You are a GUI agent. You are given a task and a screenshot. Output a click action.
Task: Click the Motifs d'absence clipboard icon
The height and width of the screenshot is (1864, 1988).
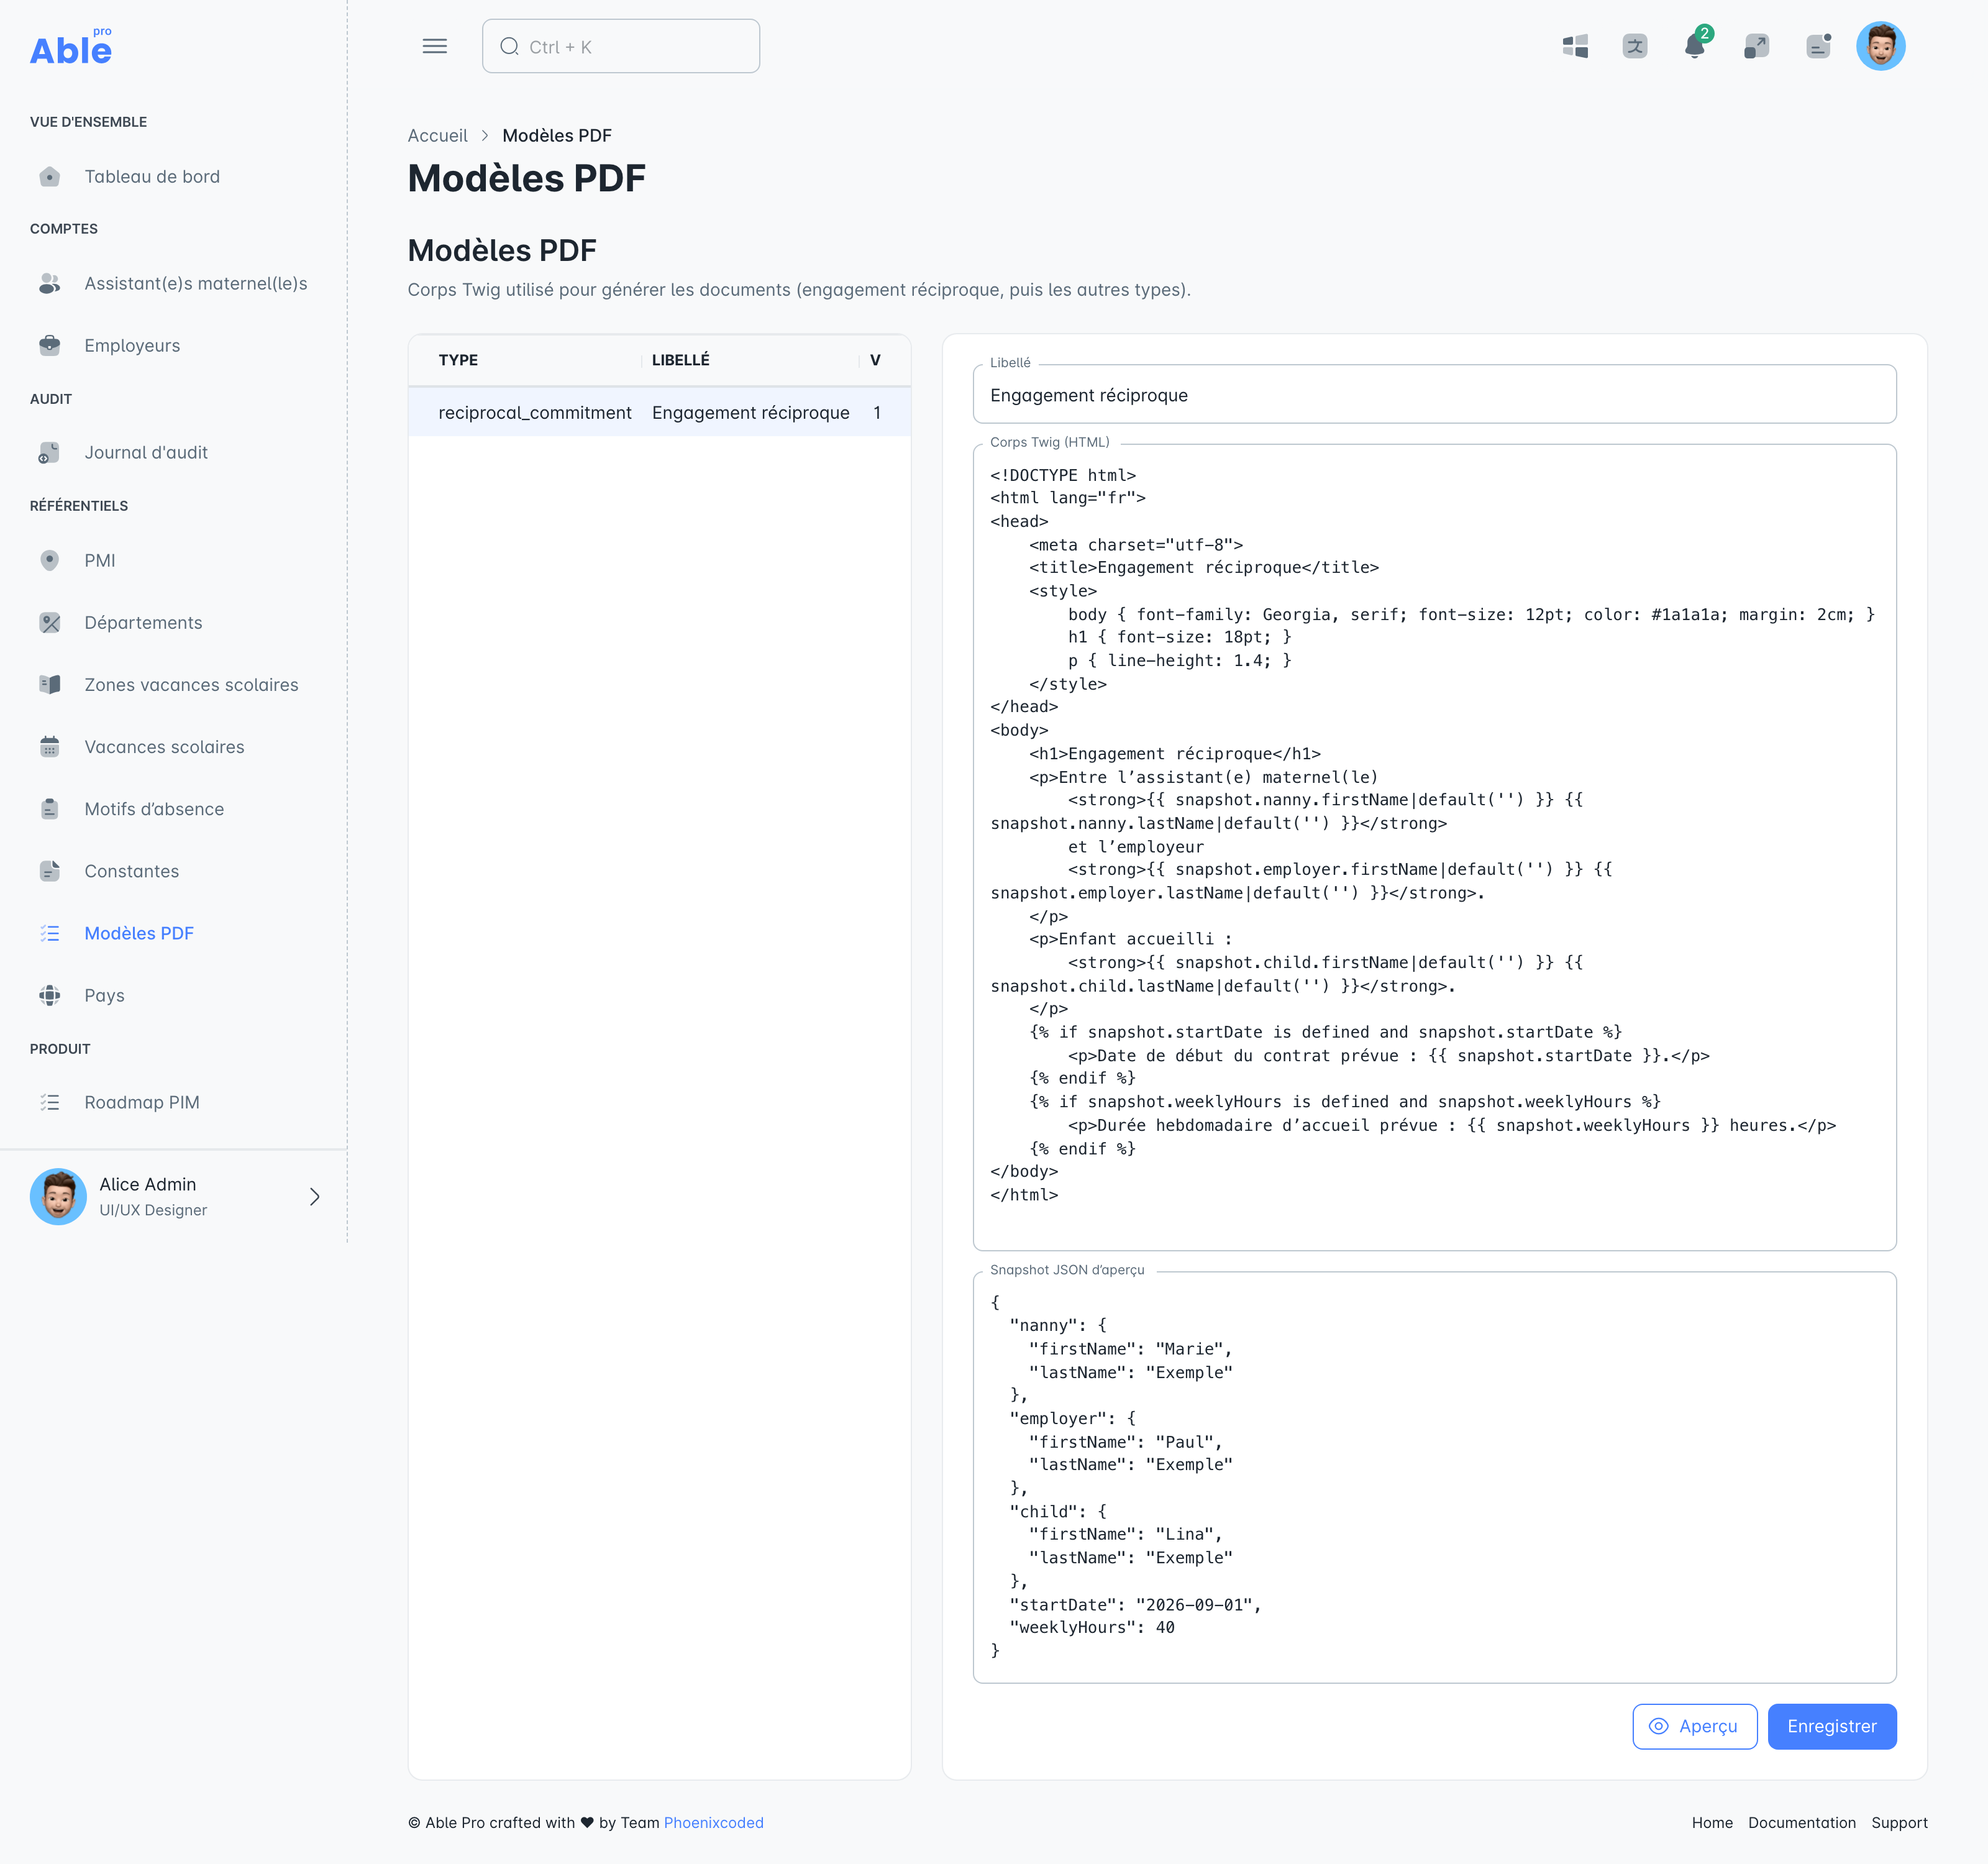point(50,809)
